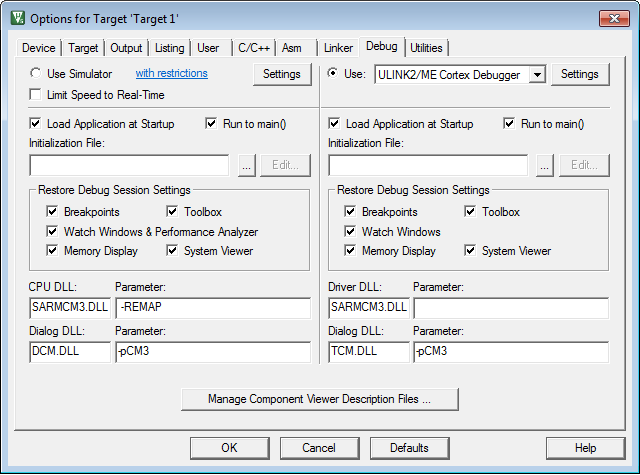Browse for debugger initialization file
This screenshot has height=475, width=640.
click(x=545, y=165)
